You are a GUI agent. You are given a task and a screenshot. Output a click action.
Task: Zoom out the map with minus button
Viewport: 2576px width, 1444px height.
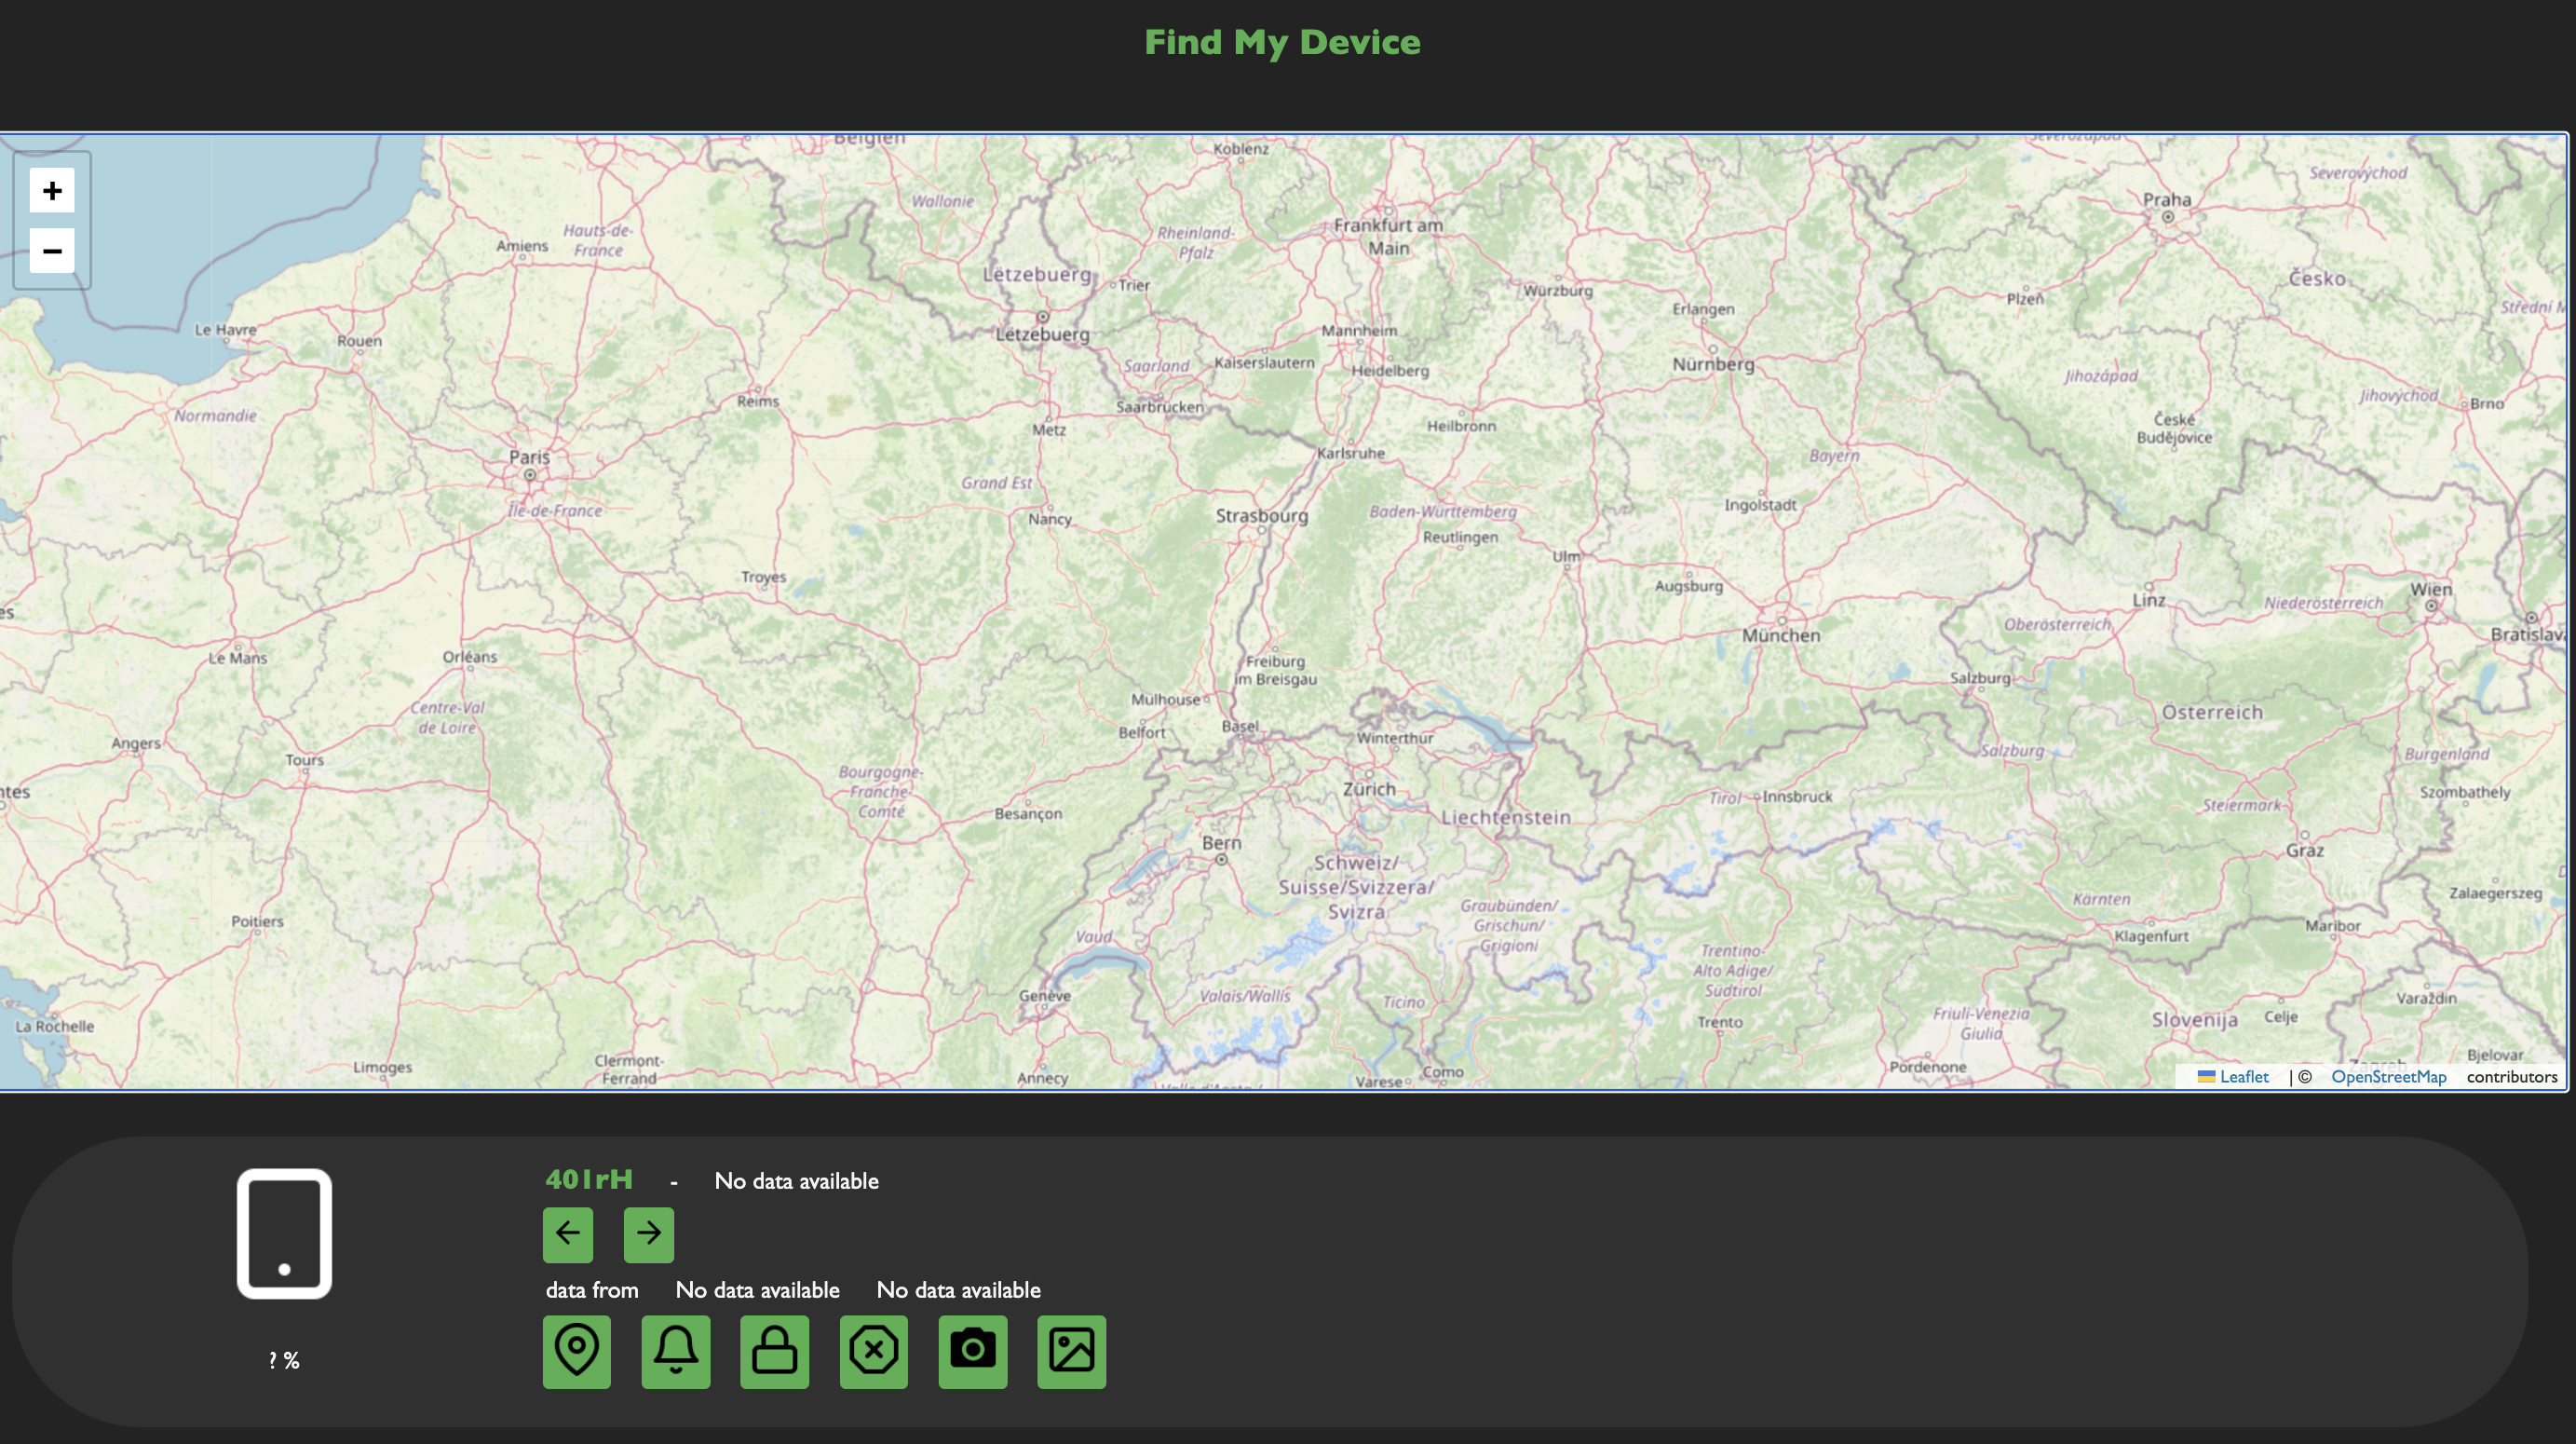(x=52, y=250)
